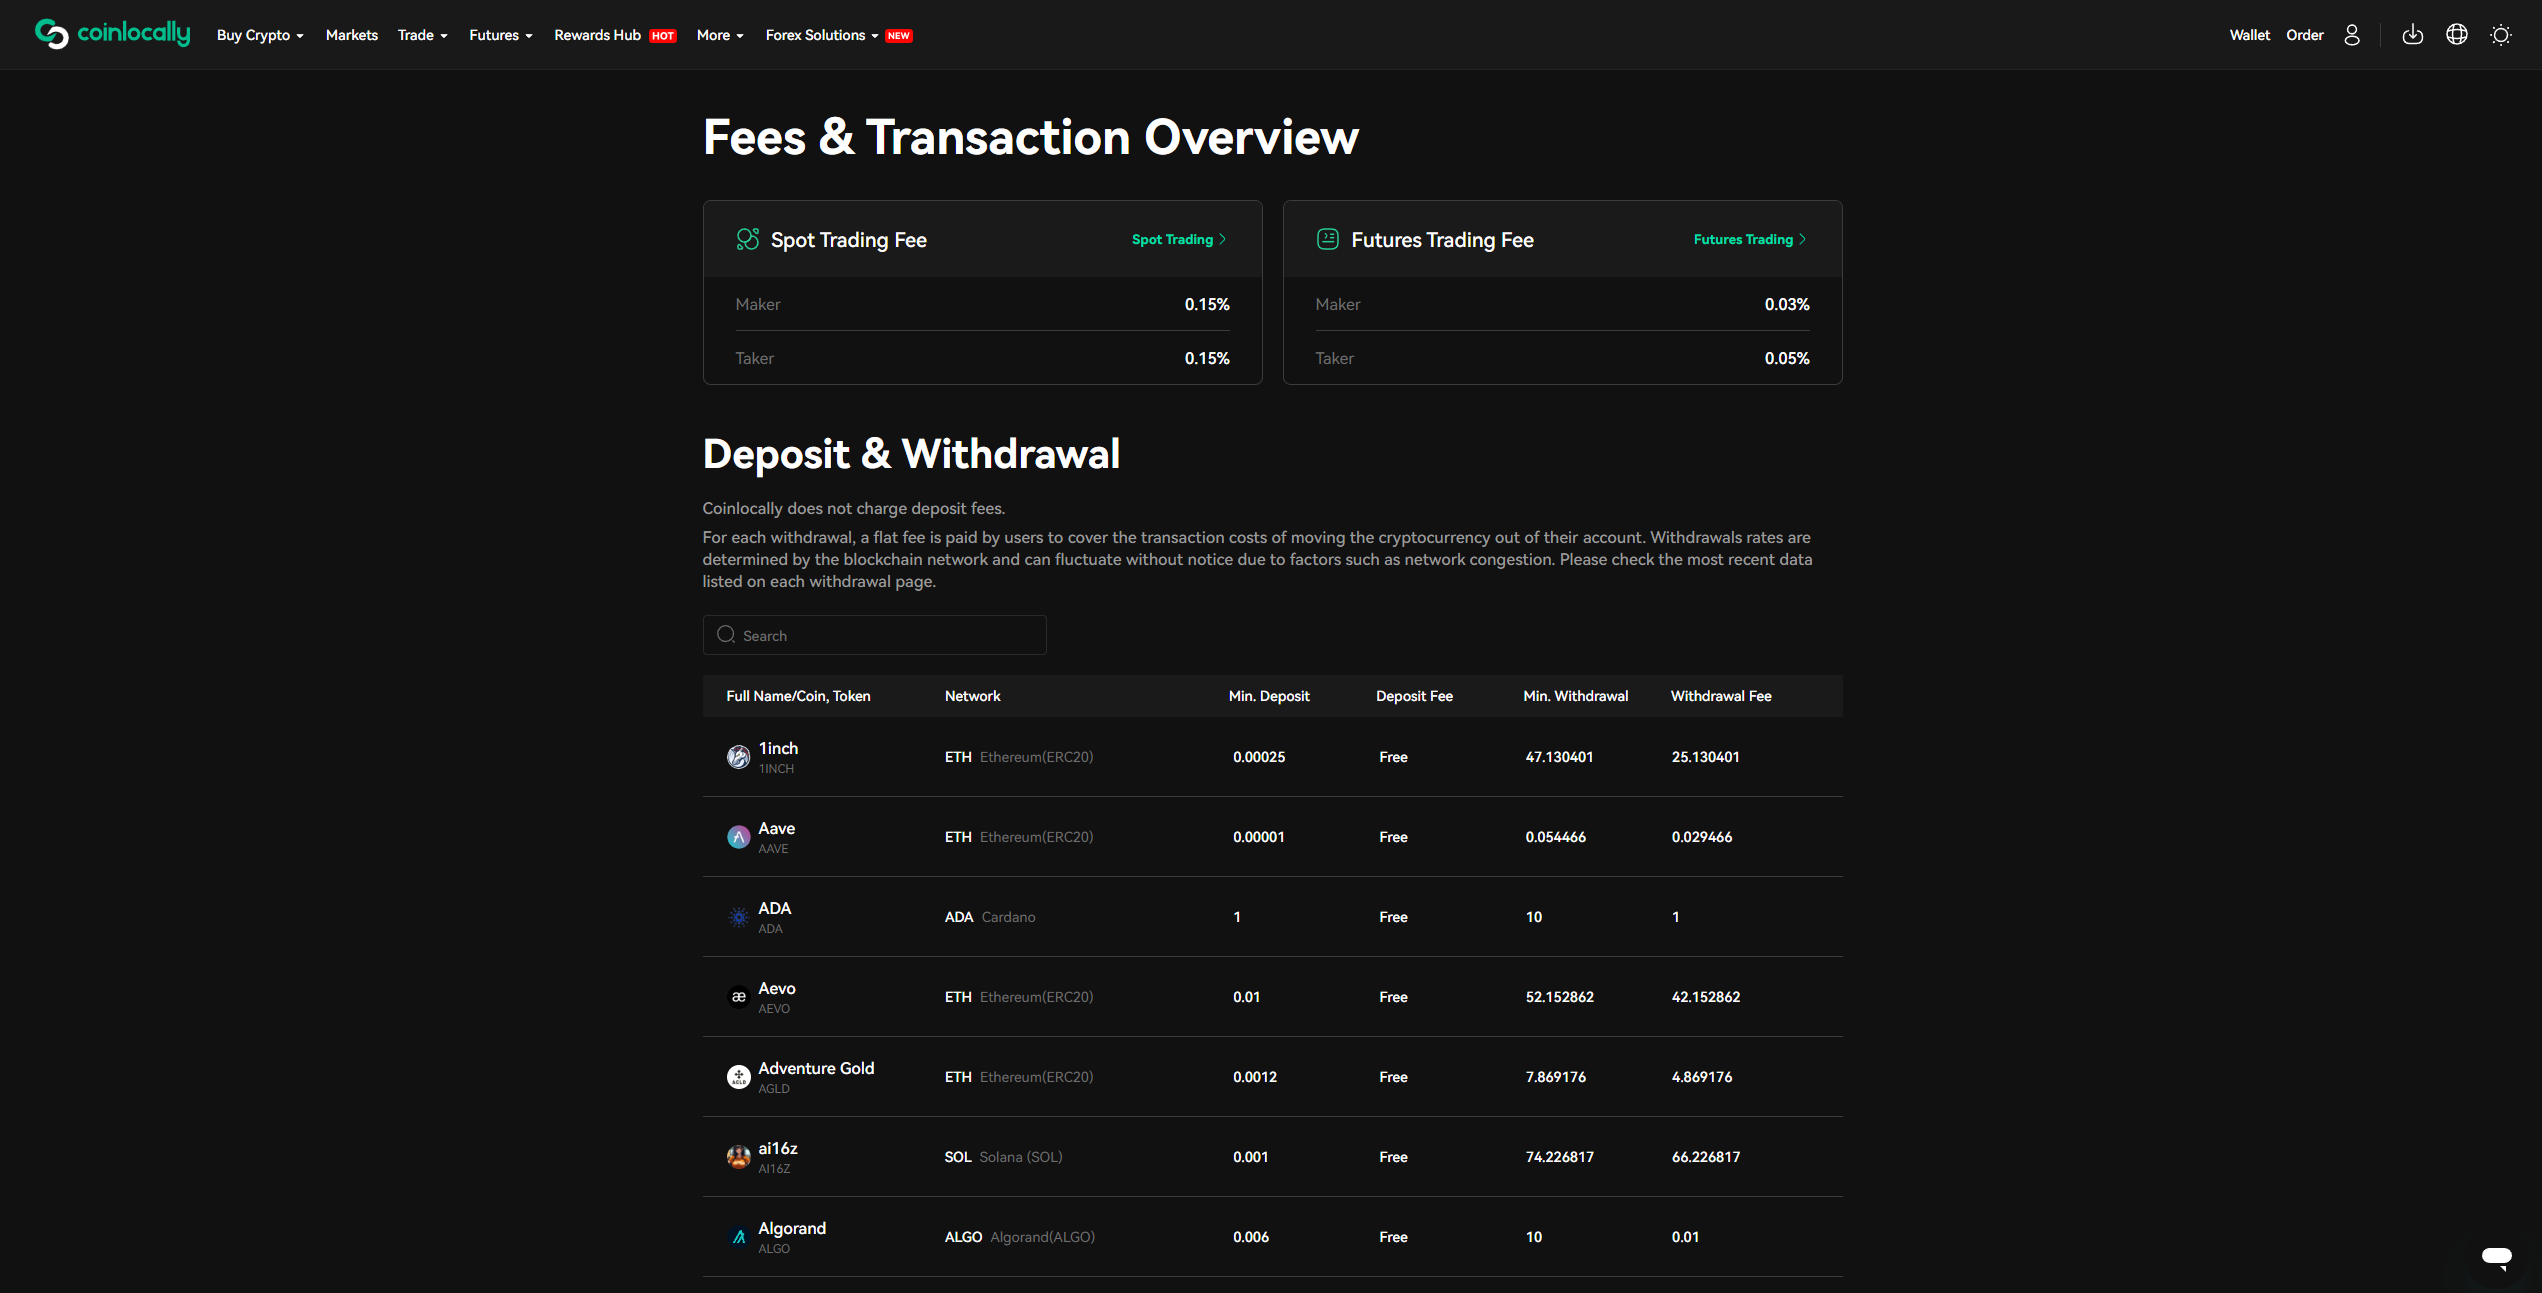Click the 1inch coin icon
This screenshot has width=2542, height=1293.
(x=738, y=757)
